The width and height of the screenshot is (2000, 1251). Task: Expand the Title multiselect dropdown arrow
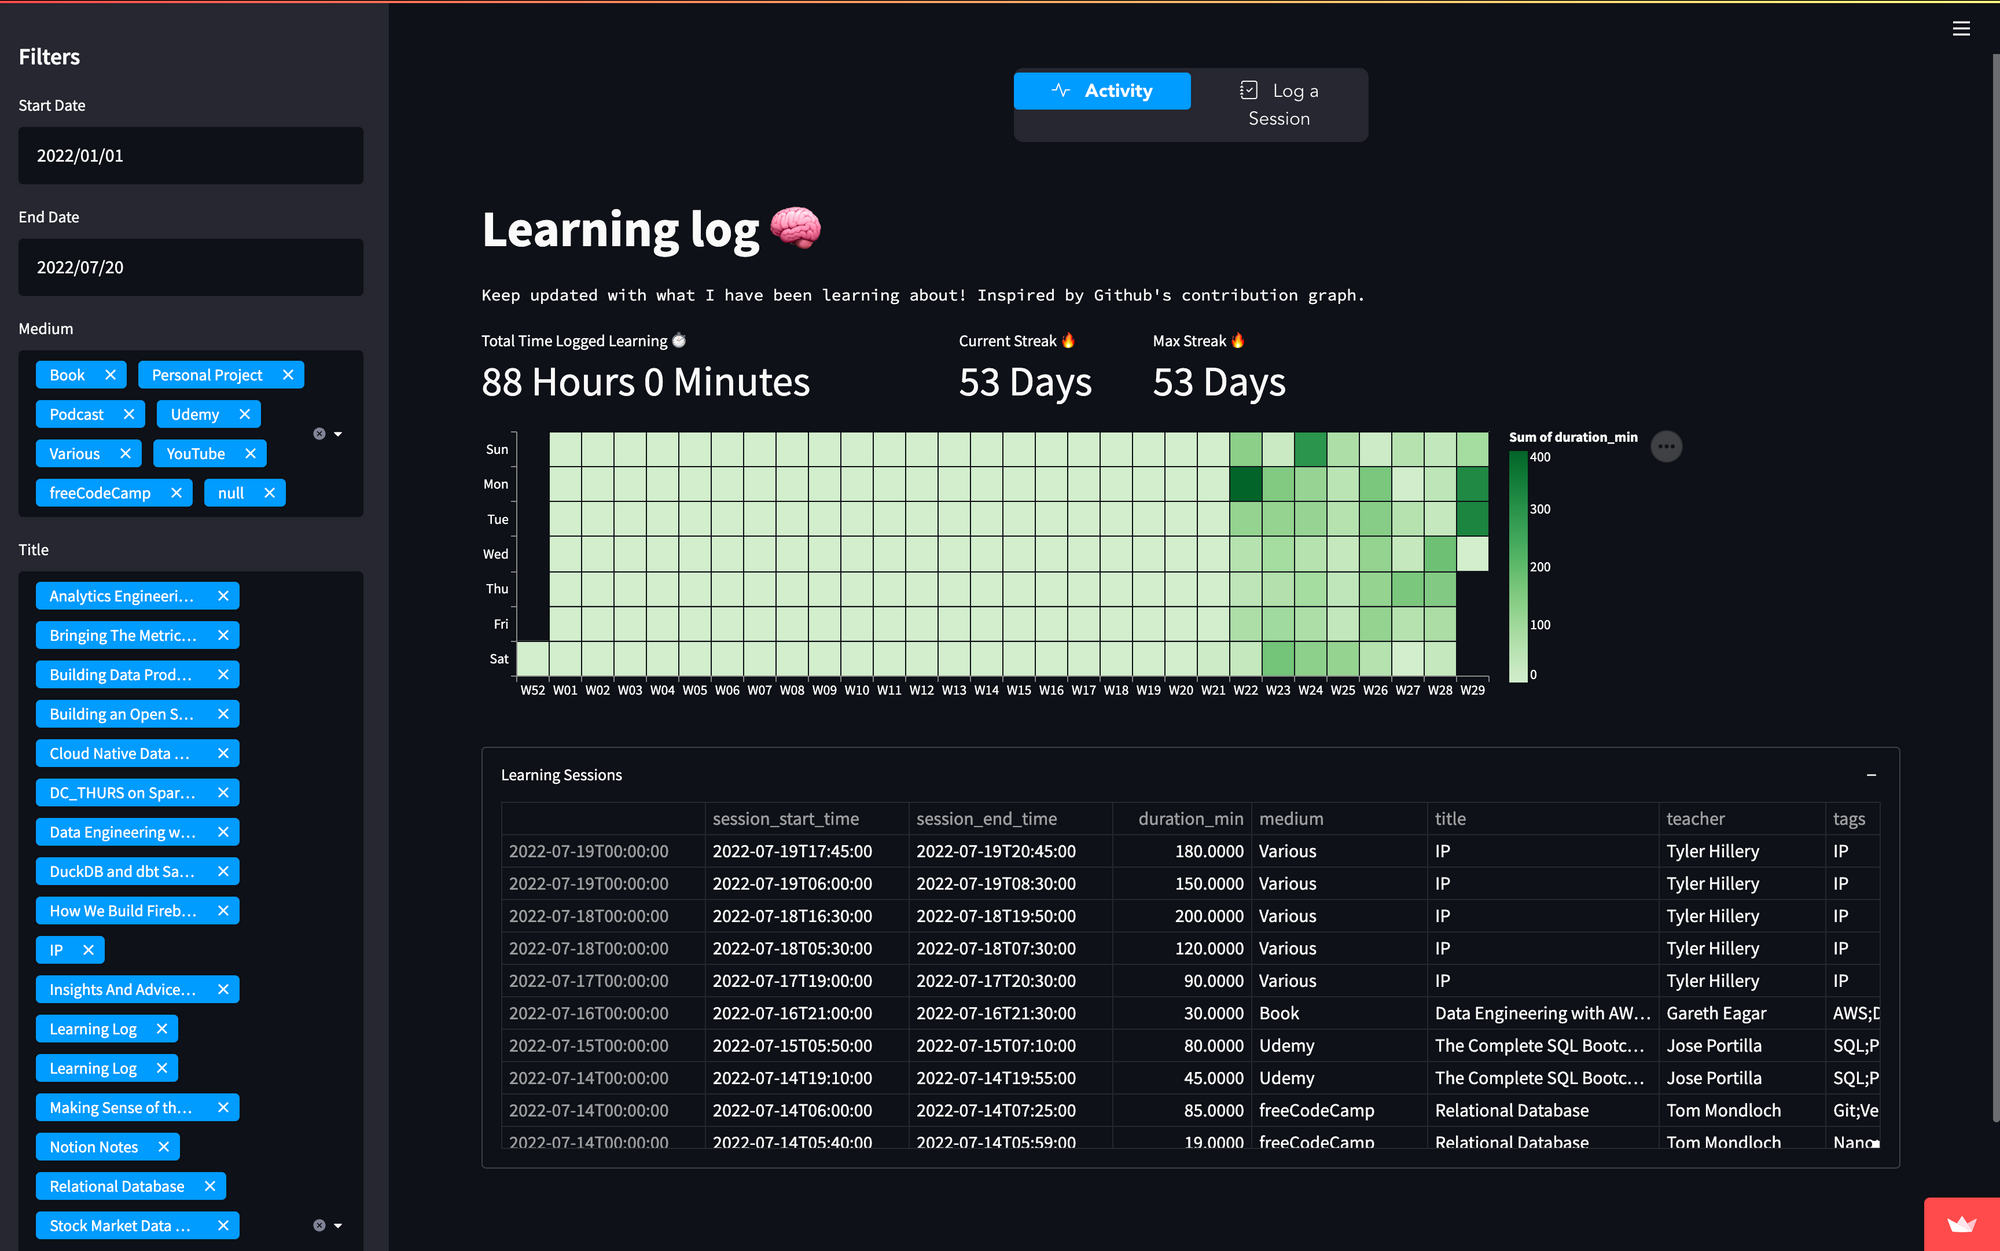[x=338, y=1225]
